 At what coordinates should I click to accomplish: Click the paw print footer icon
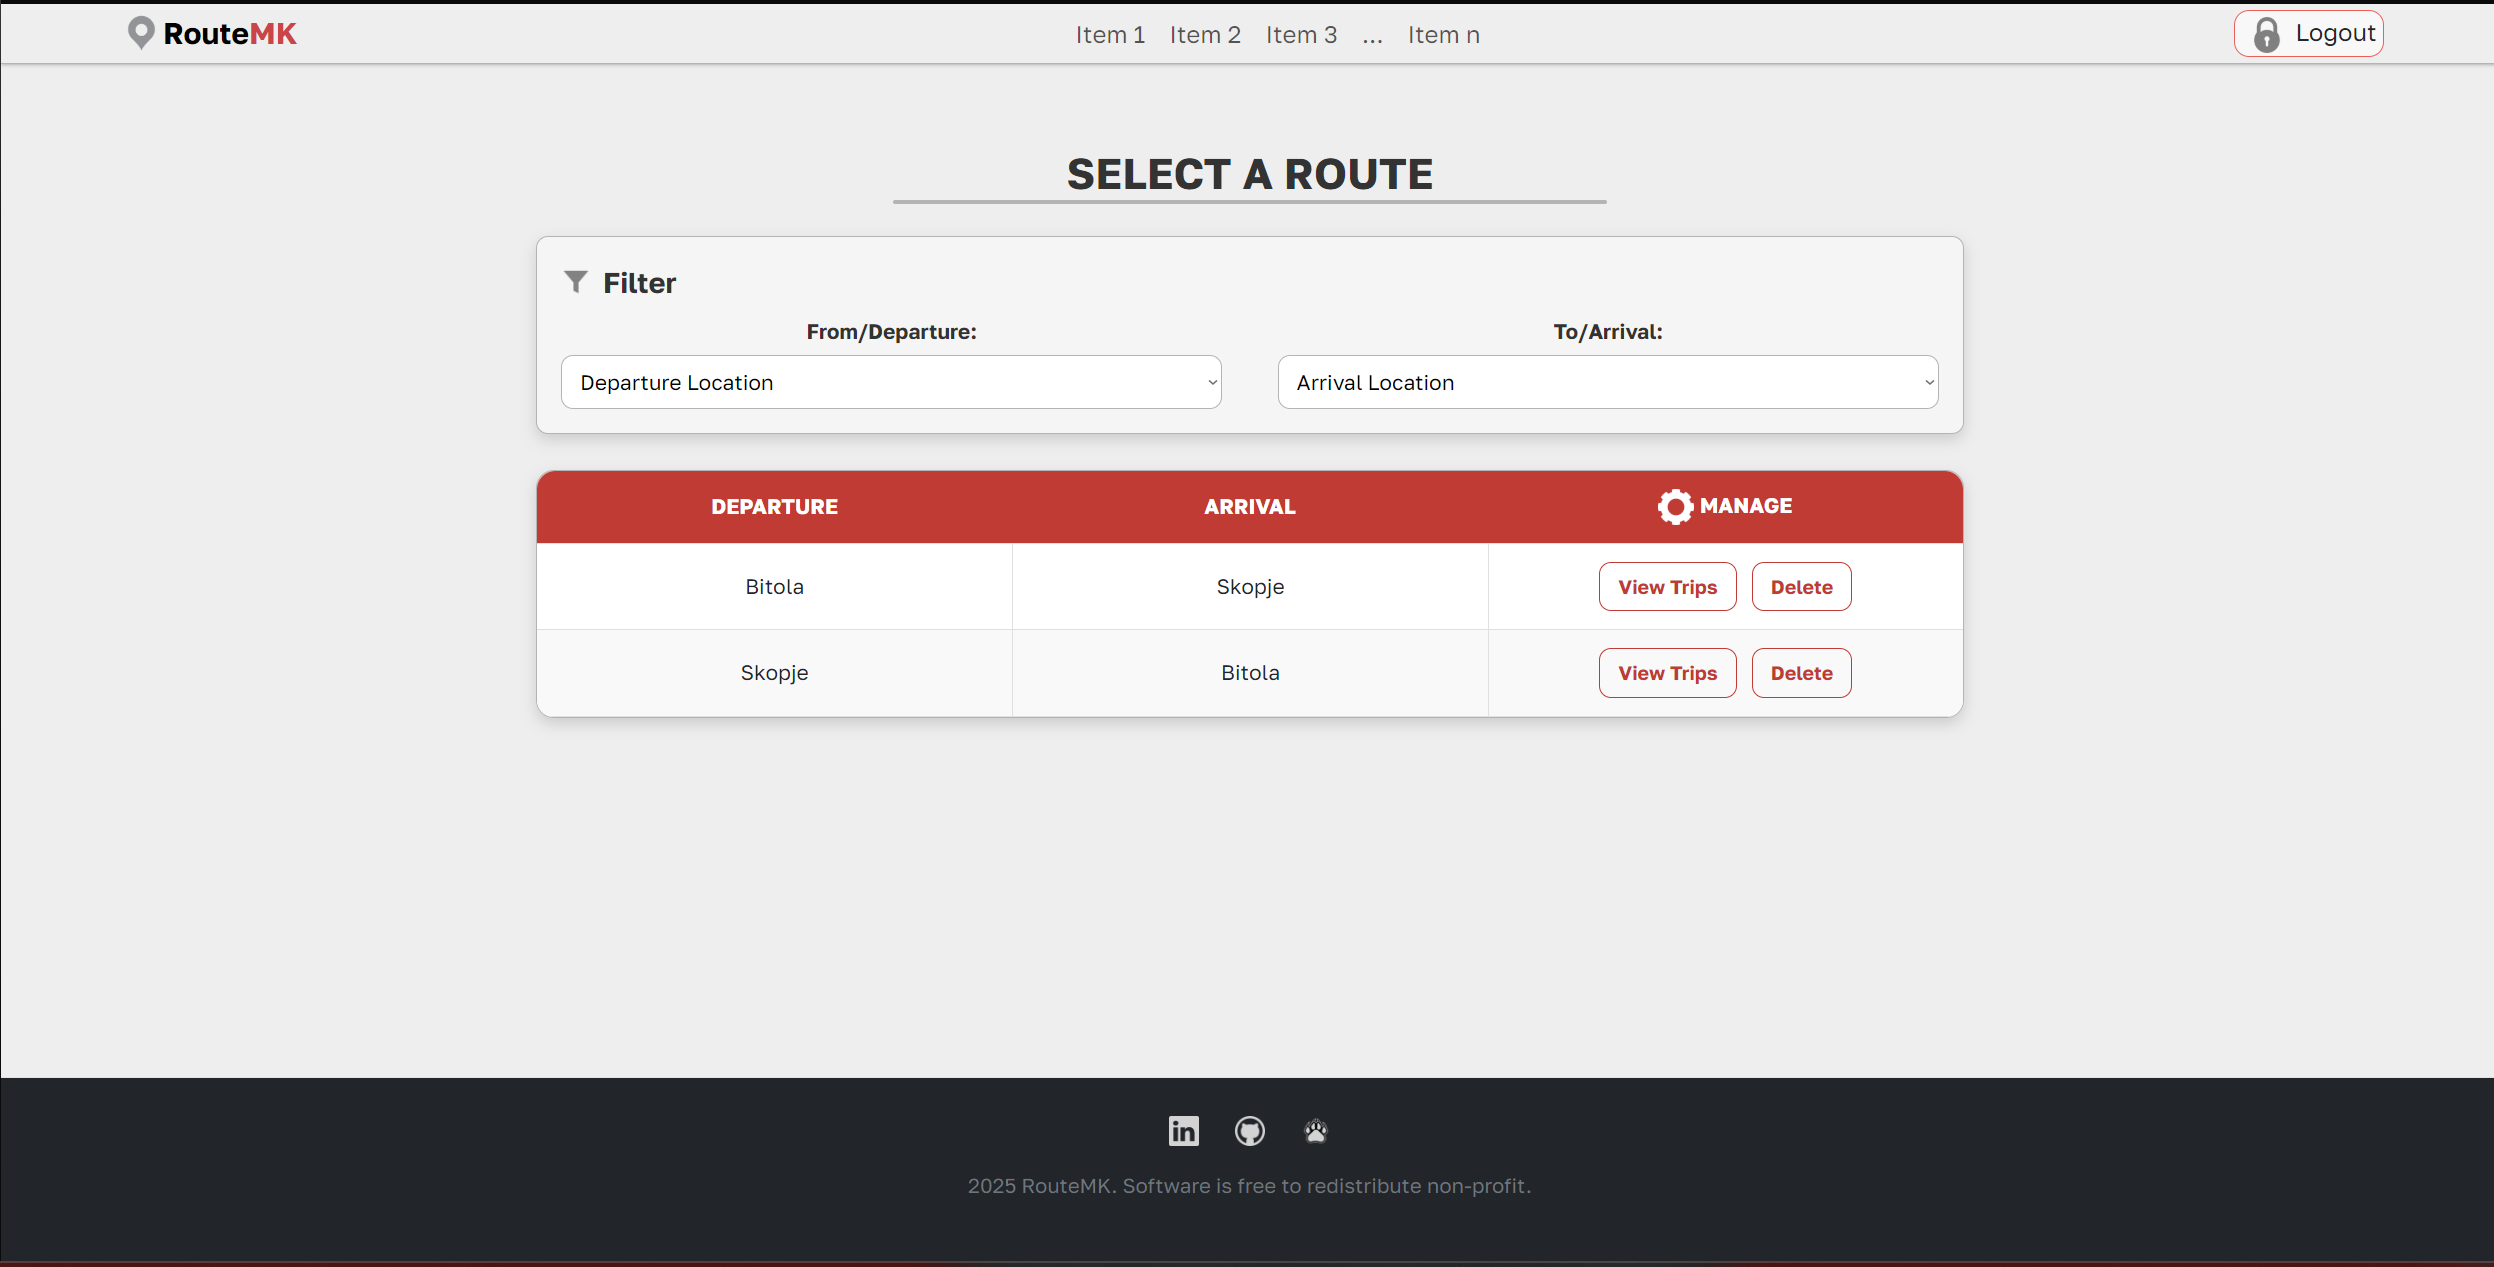1315,1131
